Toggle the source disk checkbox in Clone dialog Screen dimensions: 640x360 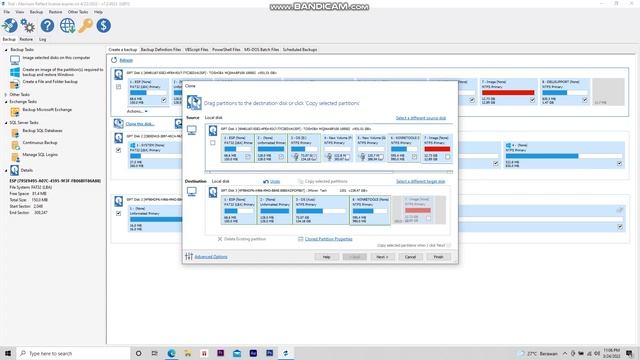[213, 143]
